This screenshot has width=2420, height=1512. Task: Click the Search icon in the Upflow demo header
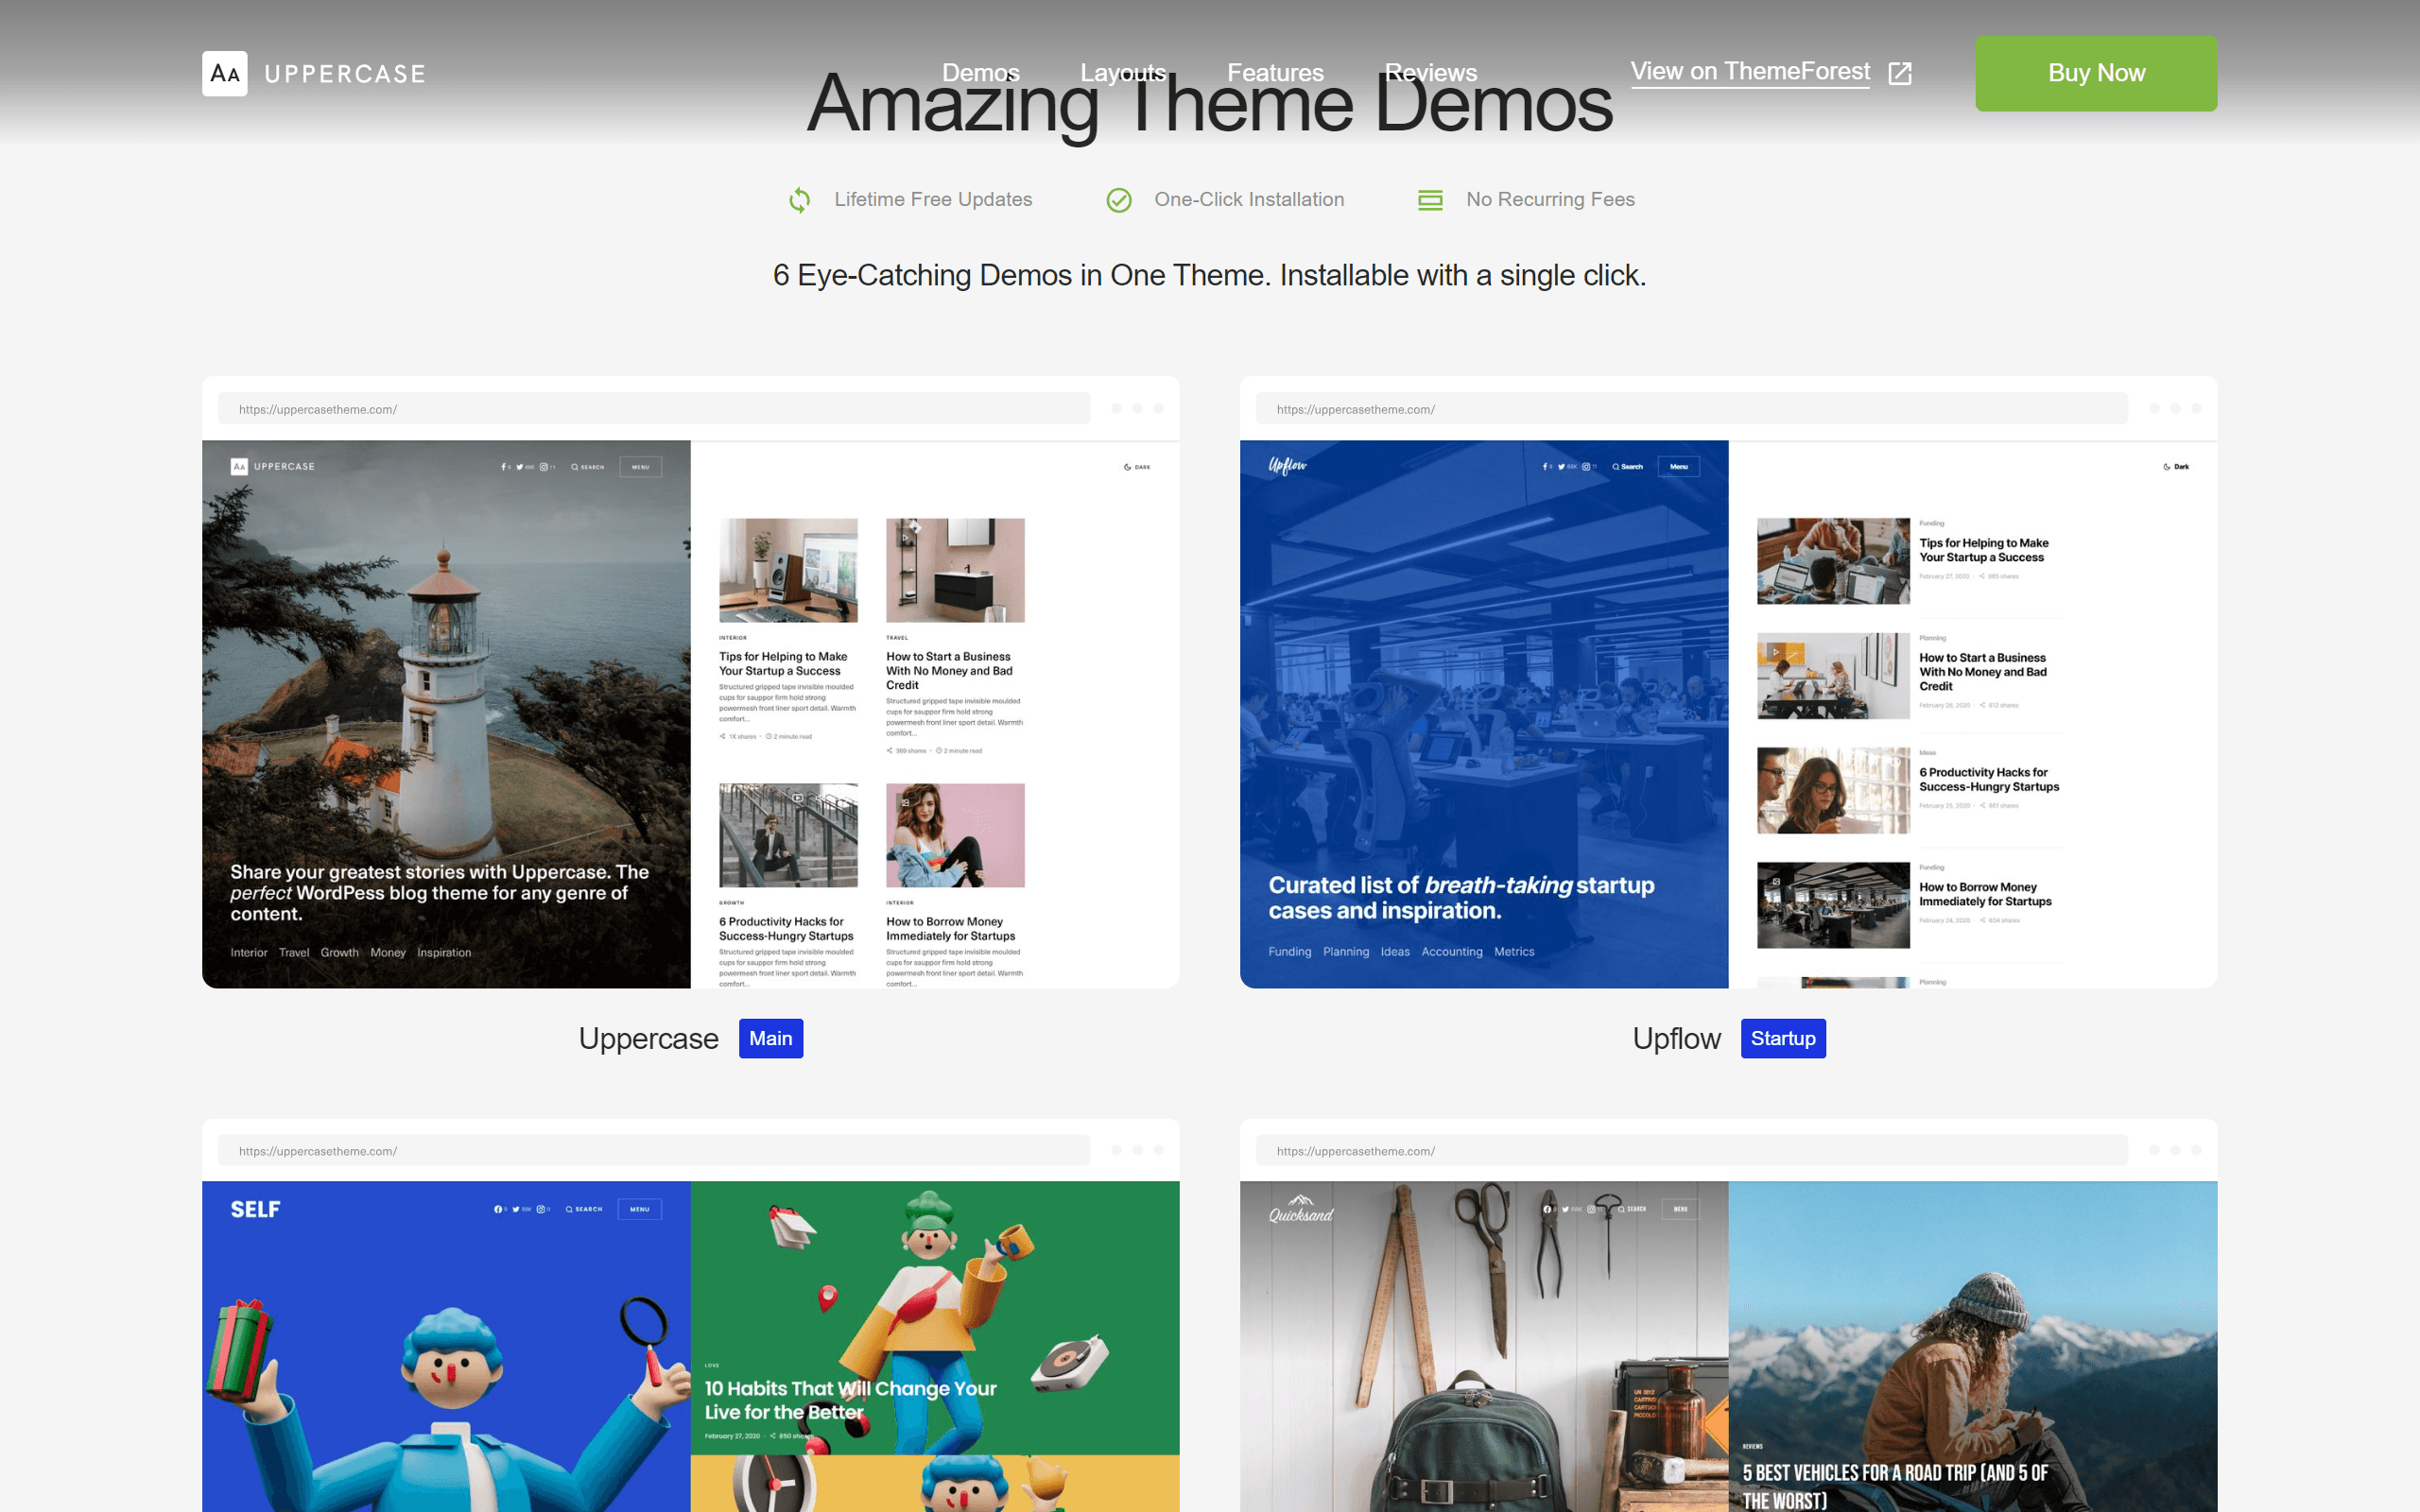pyautogui.click(x=1617, y=467)
